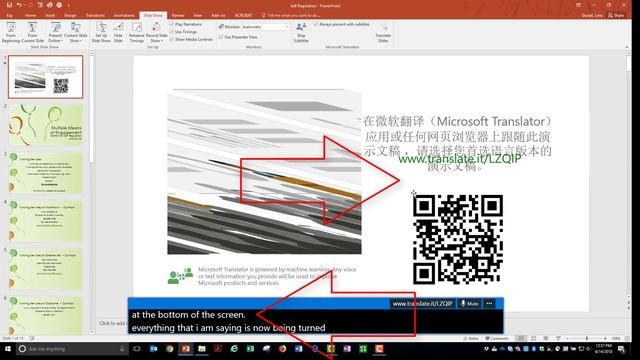This screenshot has width=640, height=360.
Task: Save the presentation from Quick Access
Action: pyautogui.click(x=9, y=5)
